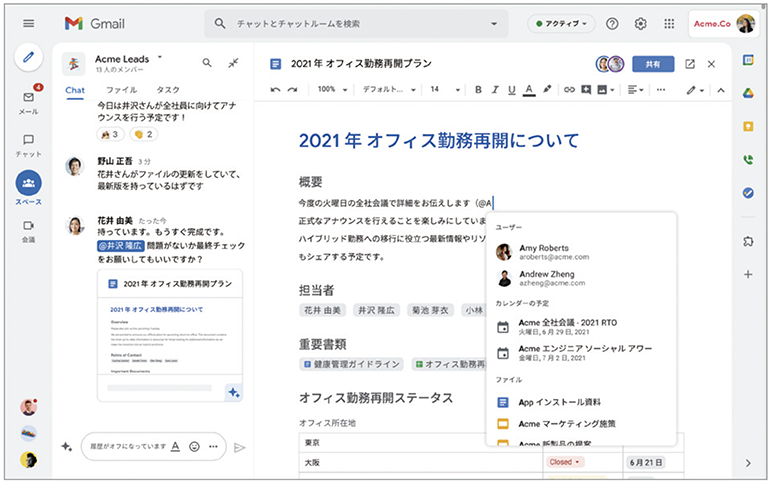Undo last edit in document
Viewport: 773px width, 485px height.
(x=275, y=90)
